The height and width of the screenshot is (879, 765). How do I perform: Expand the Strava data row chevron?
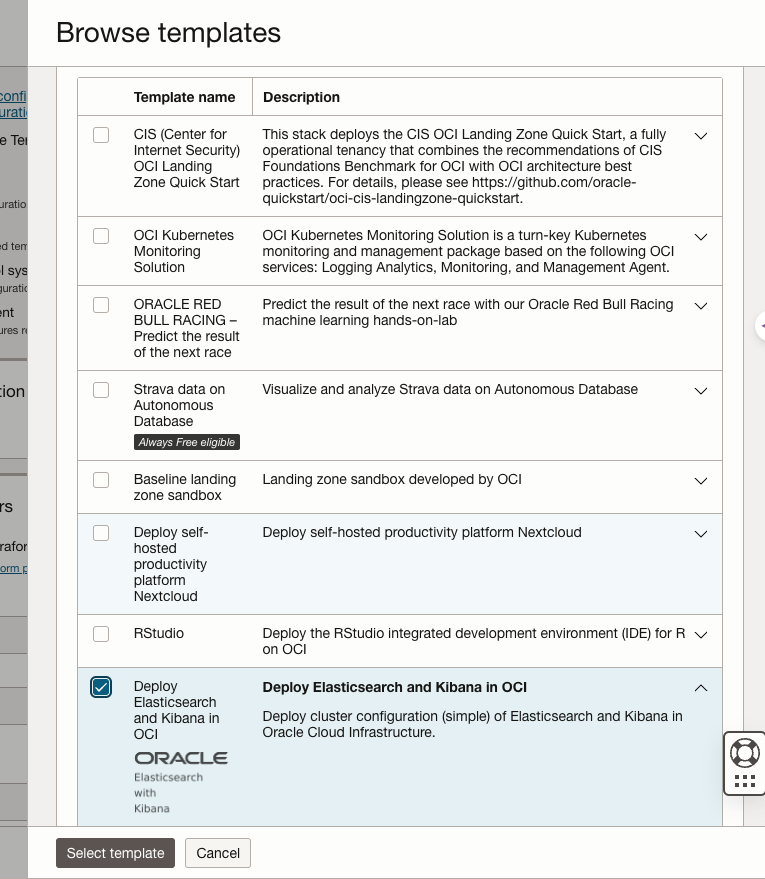[x=701, y=391]
